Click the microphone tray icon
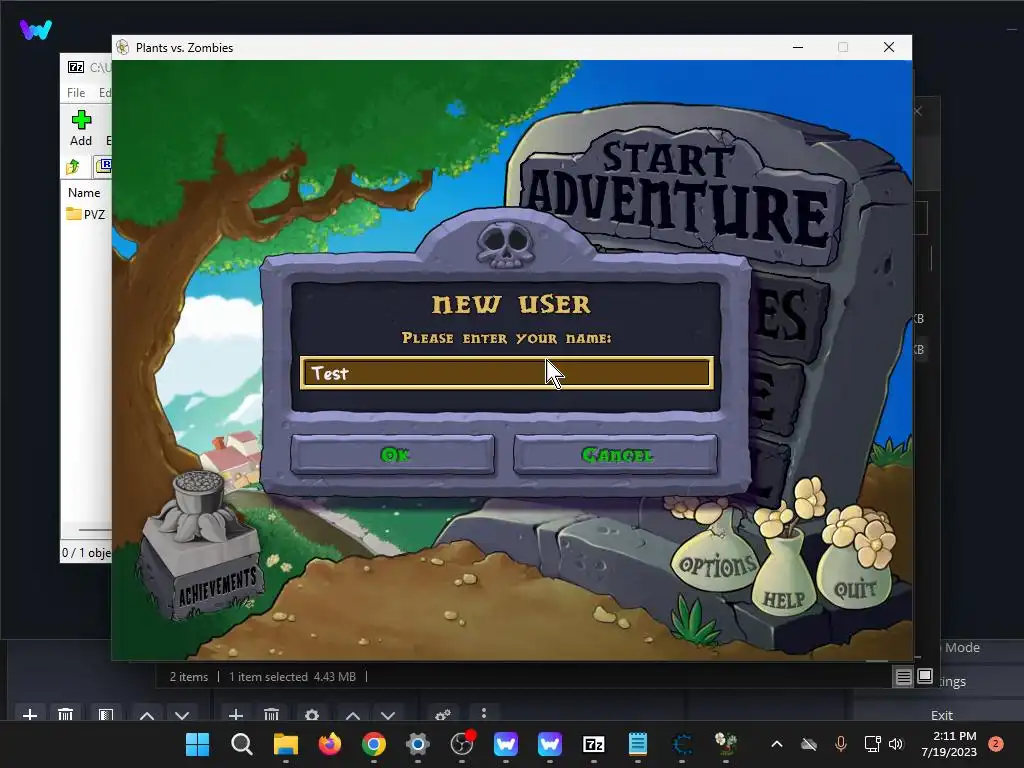The width and height of the screenshot is (1024, 768). pyautogui.click(x=841, y=744)
